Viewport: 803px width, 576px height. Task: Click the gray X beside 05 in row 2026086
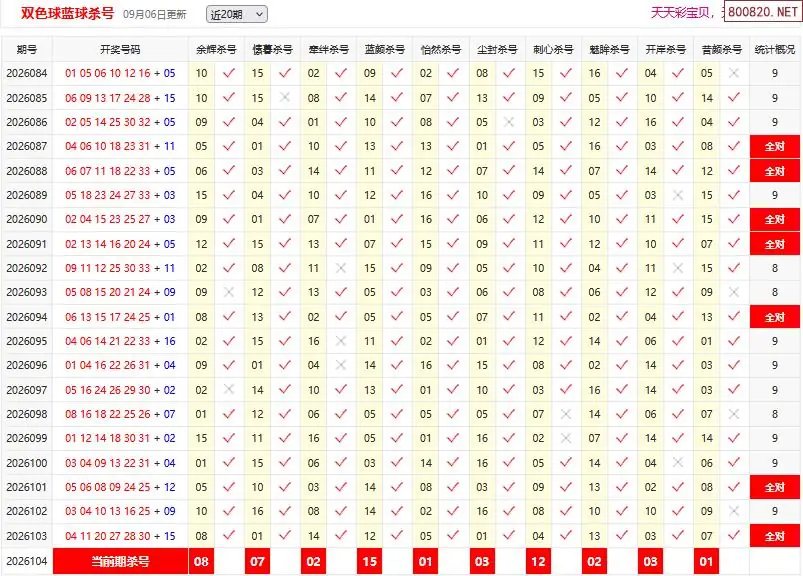(x=509, y=122)
